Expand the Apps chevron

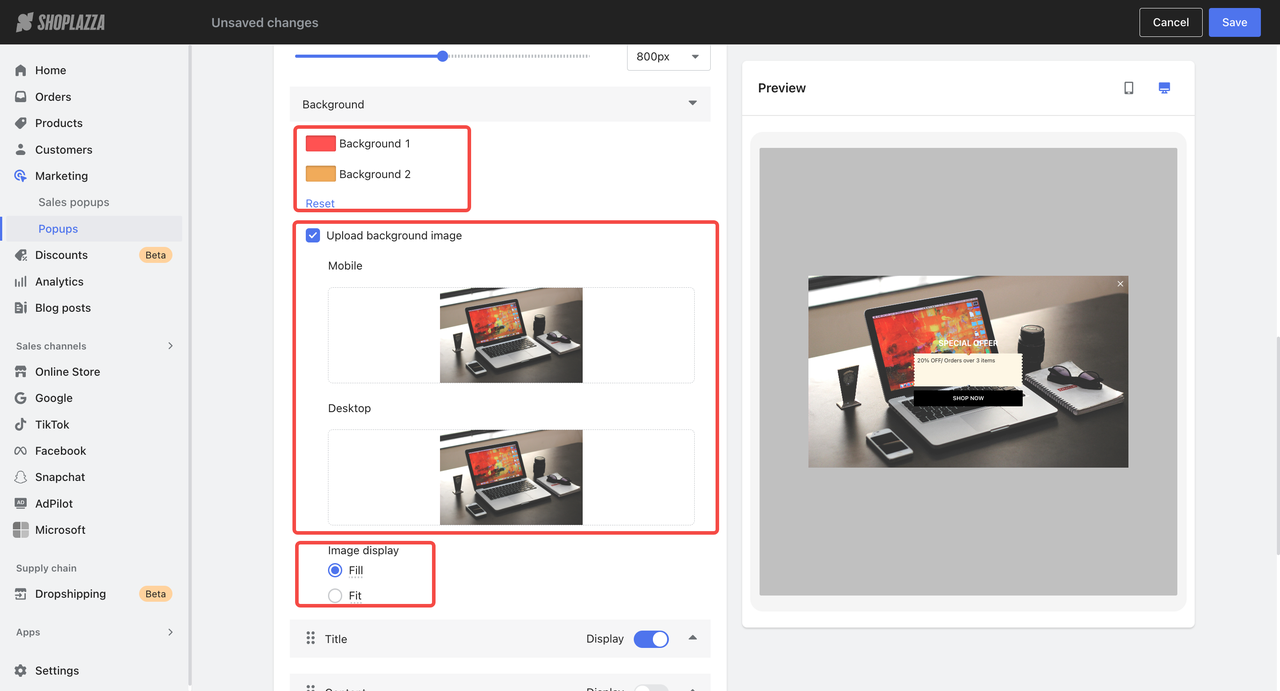170,632
